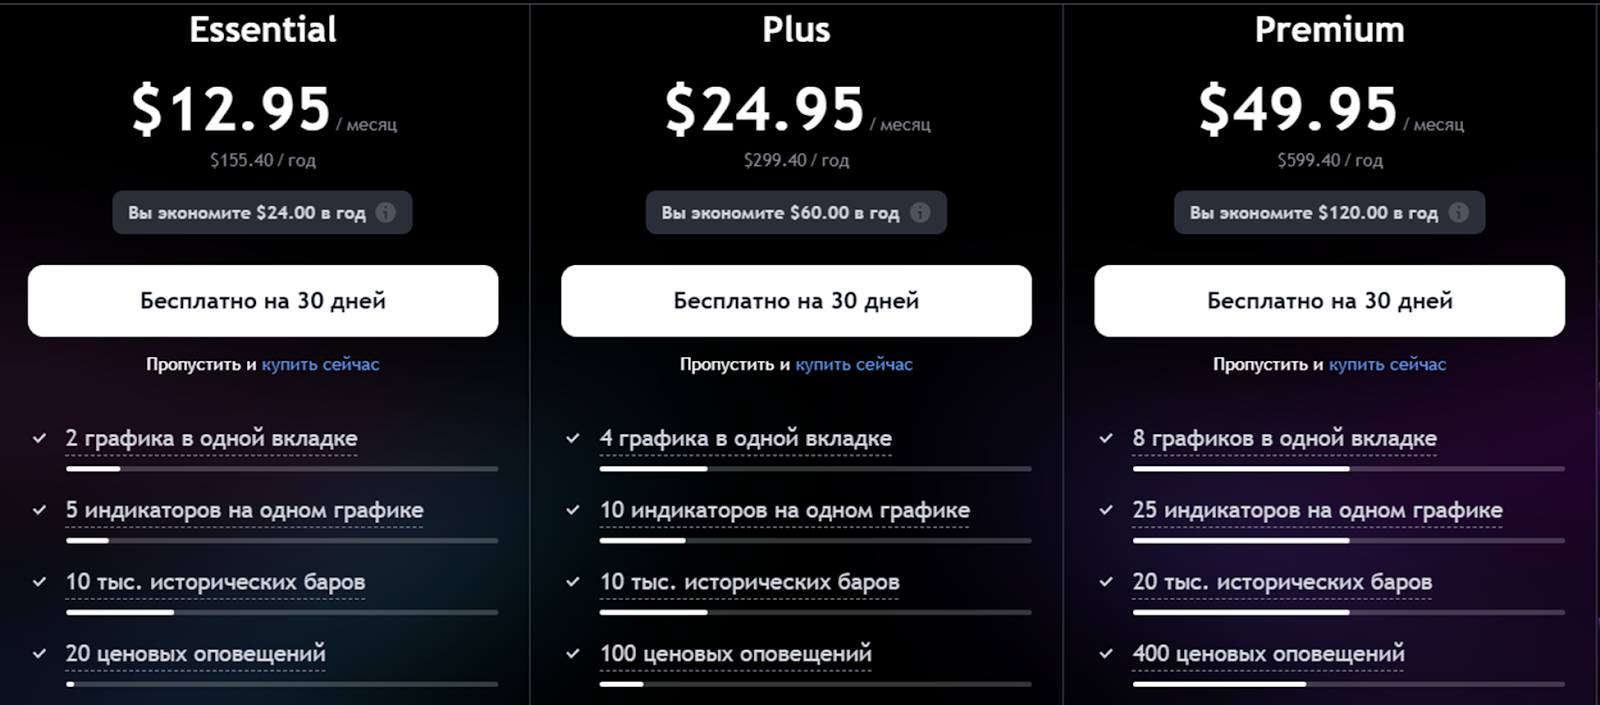Screen dimensions: 1600x705
Task: Click checkmark next to '400 ценовых оповещений'
Action: coord(1106,654)
